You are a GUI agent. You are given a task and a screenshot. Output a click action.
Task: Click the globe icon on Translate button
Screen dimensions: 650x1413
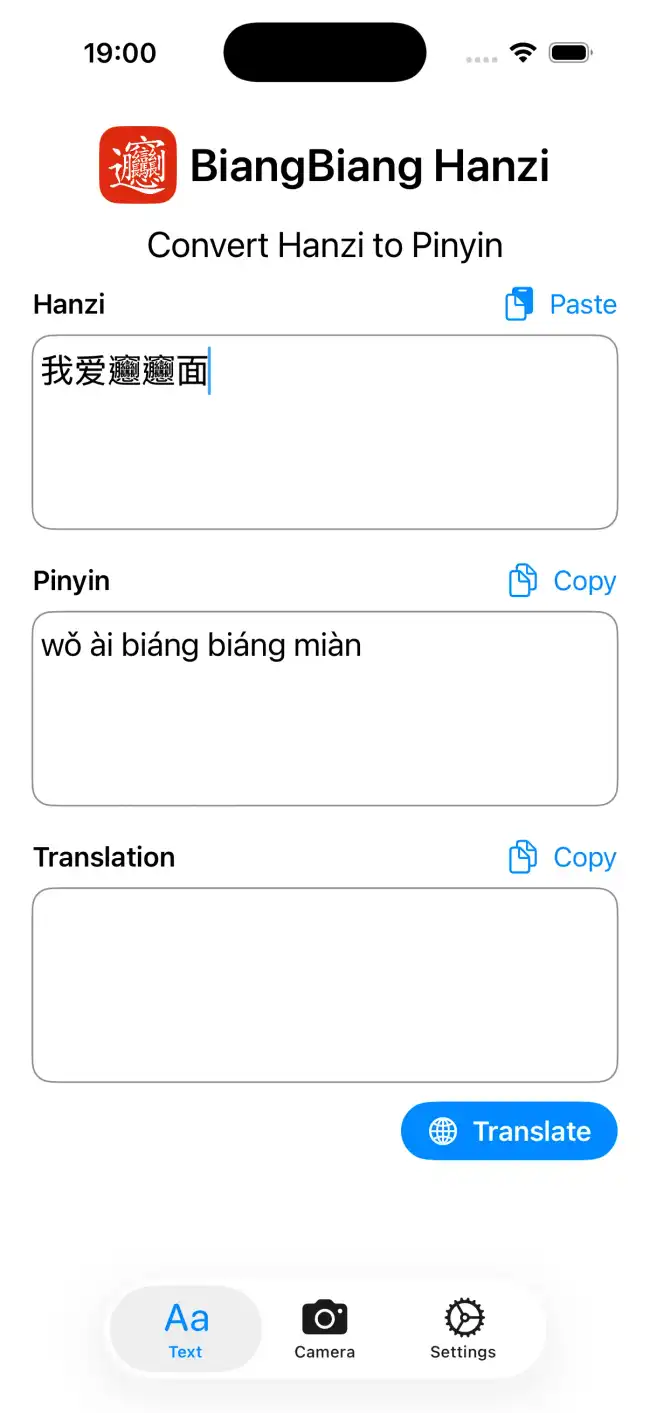tap(443, 1131)
